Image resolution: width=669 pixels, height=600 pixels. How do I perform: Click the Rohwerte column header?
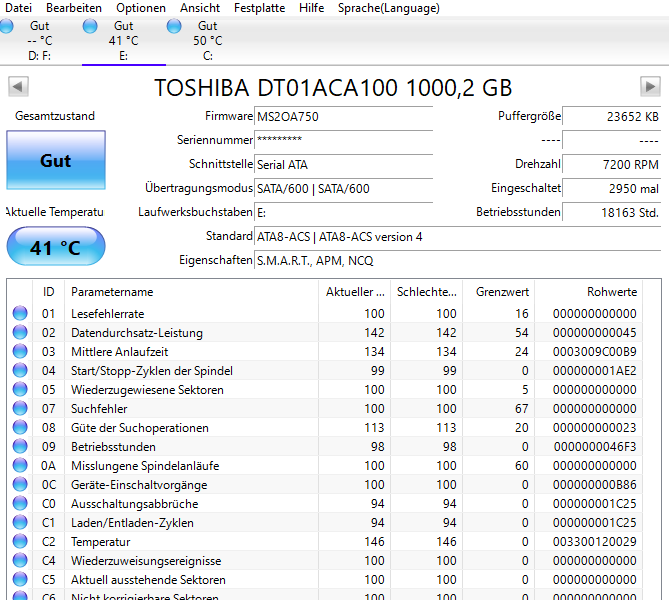(x=588, y=292)
